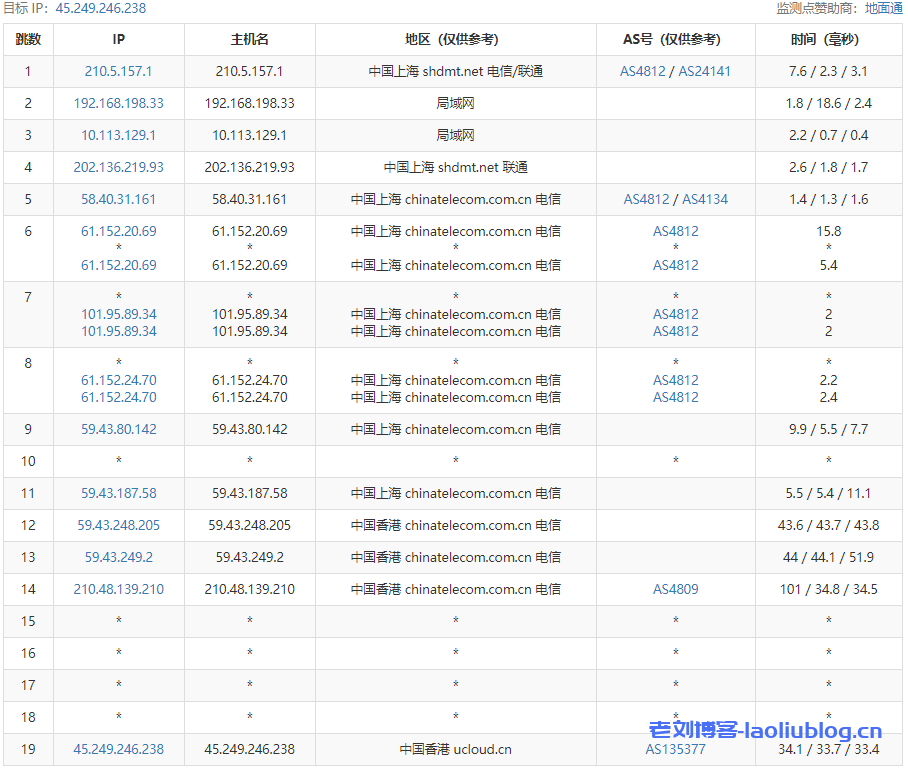Click blue IP link 210.48.139.210 in hop 14
Viewport: 908px width, 768px height.
118,589
